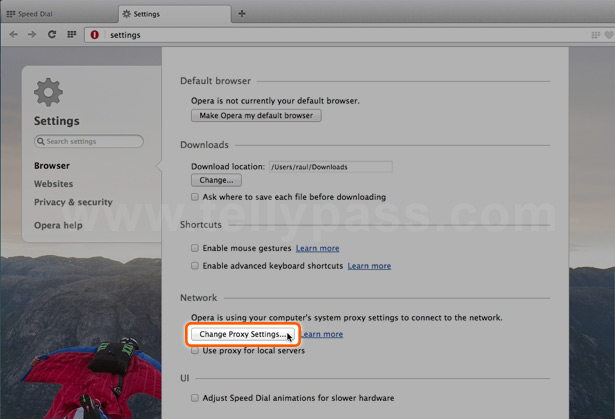
Task: Select the Settings tab
Action: [175, 14]
